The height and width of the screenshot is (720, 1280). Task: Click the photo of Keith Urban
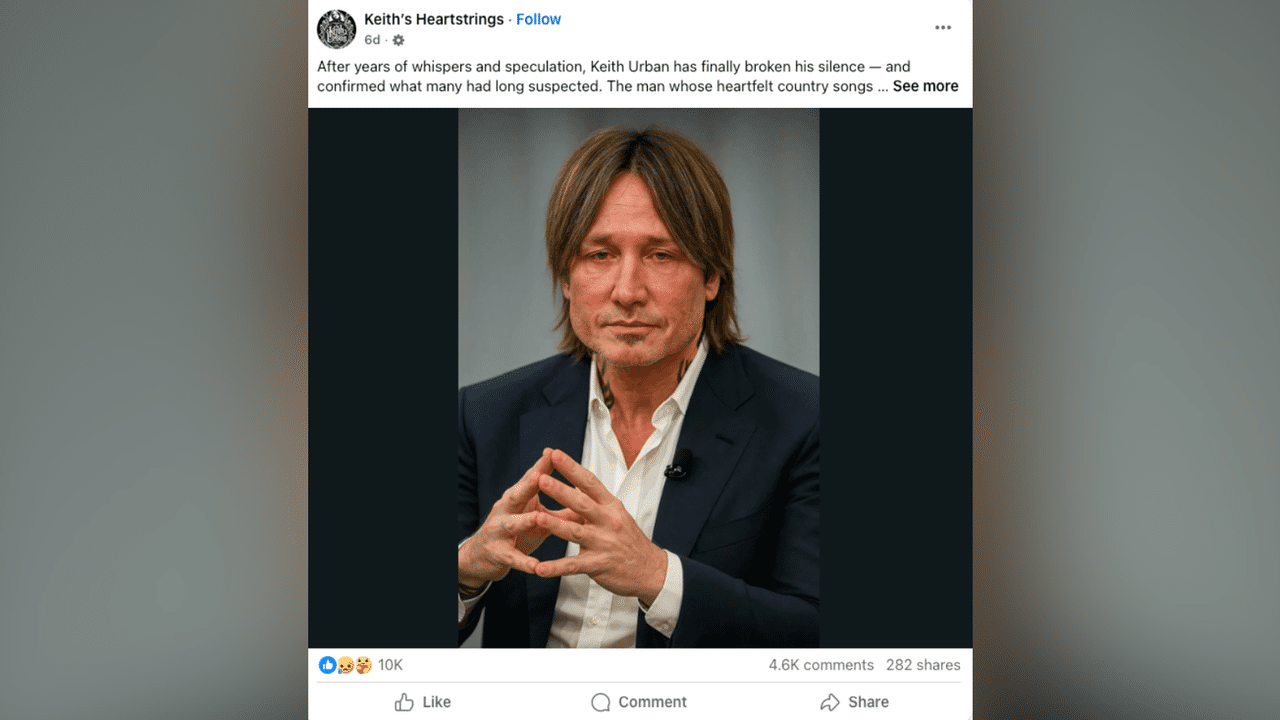click(639, 375)
